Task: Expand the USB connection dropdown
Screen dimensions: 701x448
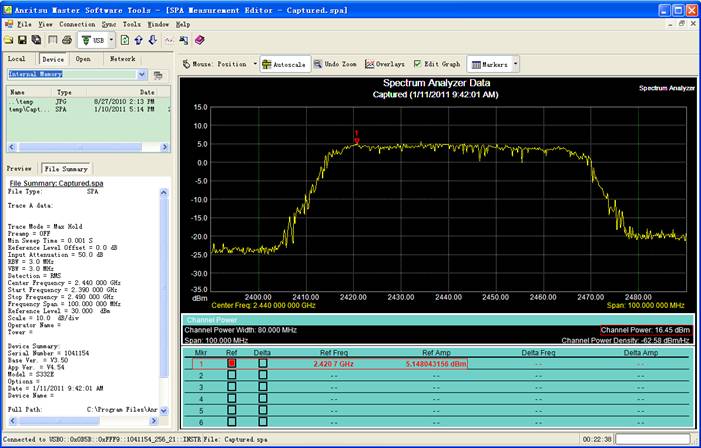Action: (x=111, y=40)
